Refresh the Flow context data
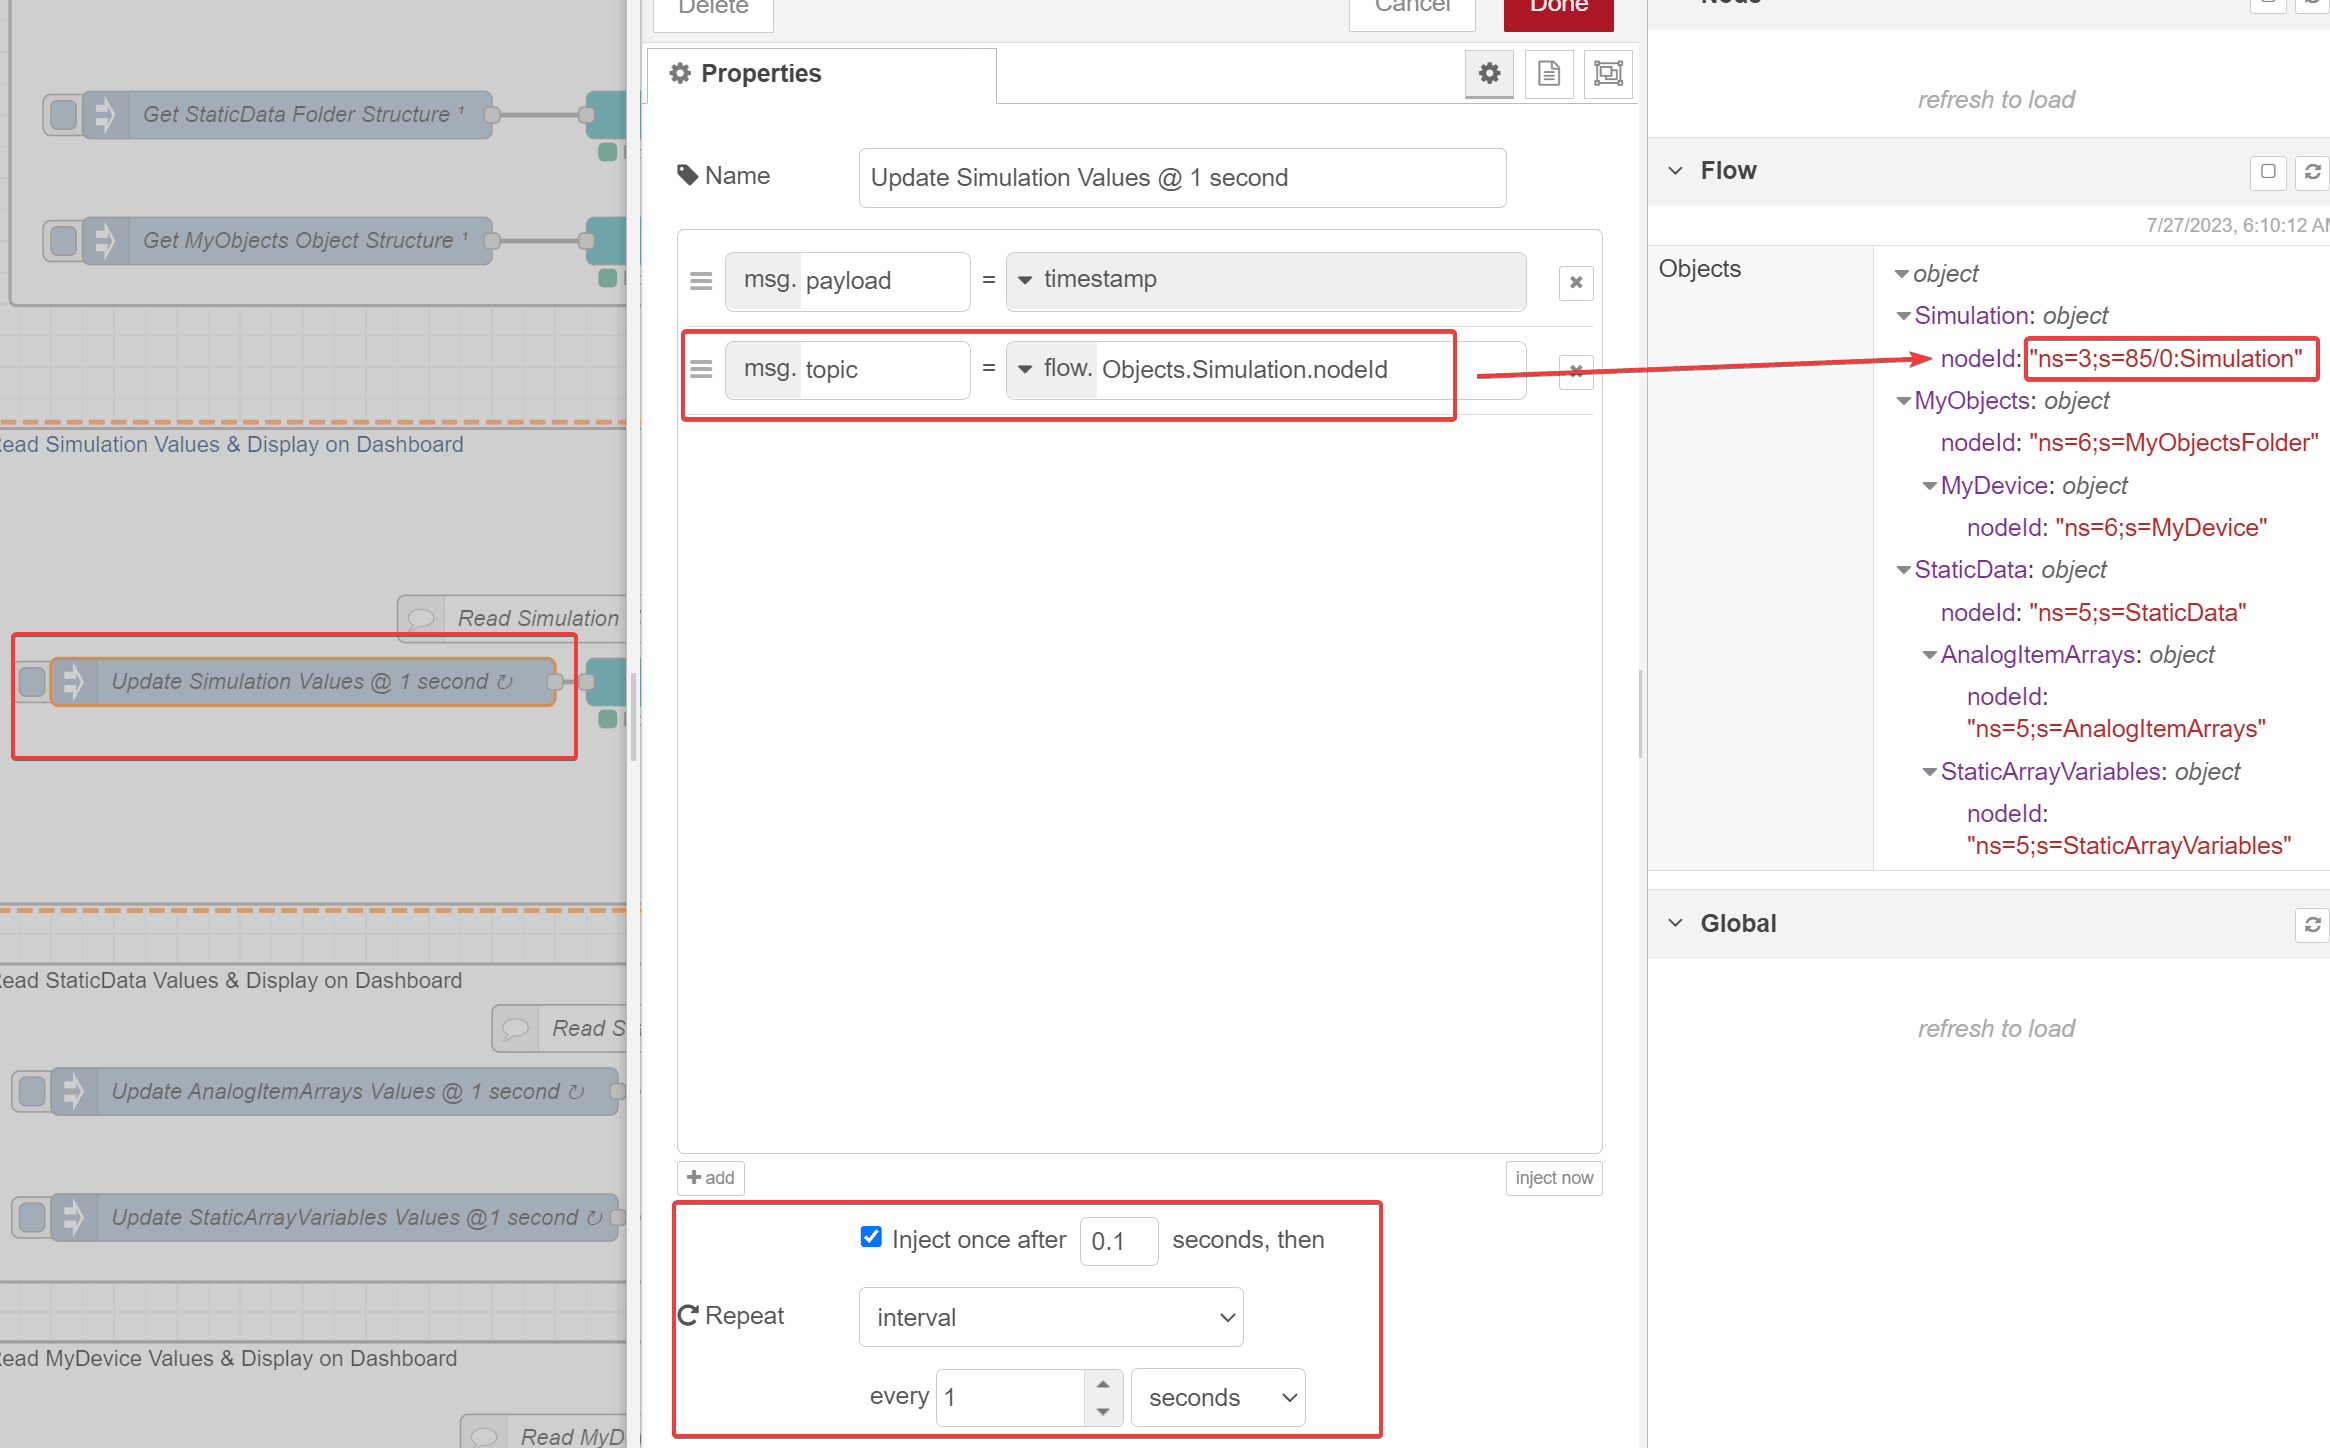This screenshot has width=2330, height=1448. pyautogui.click(x=2312, y=172)
